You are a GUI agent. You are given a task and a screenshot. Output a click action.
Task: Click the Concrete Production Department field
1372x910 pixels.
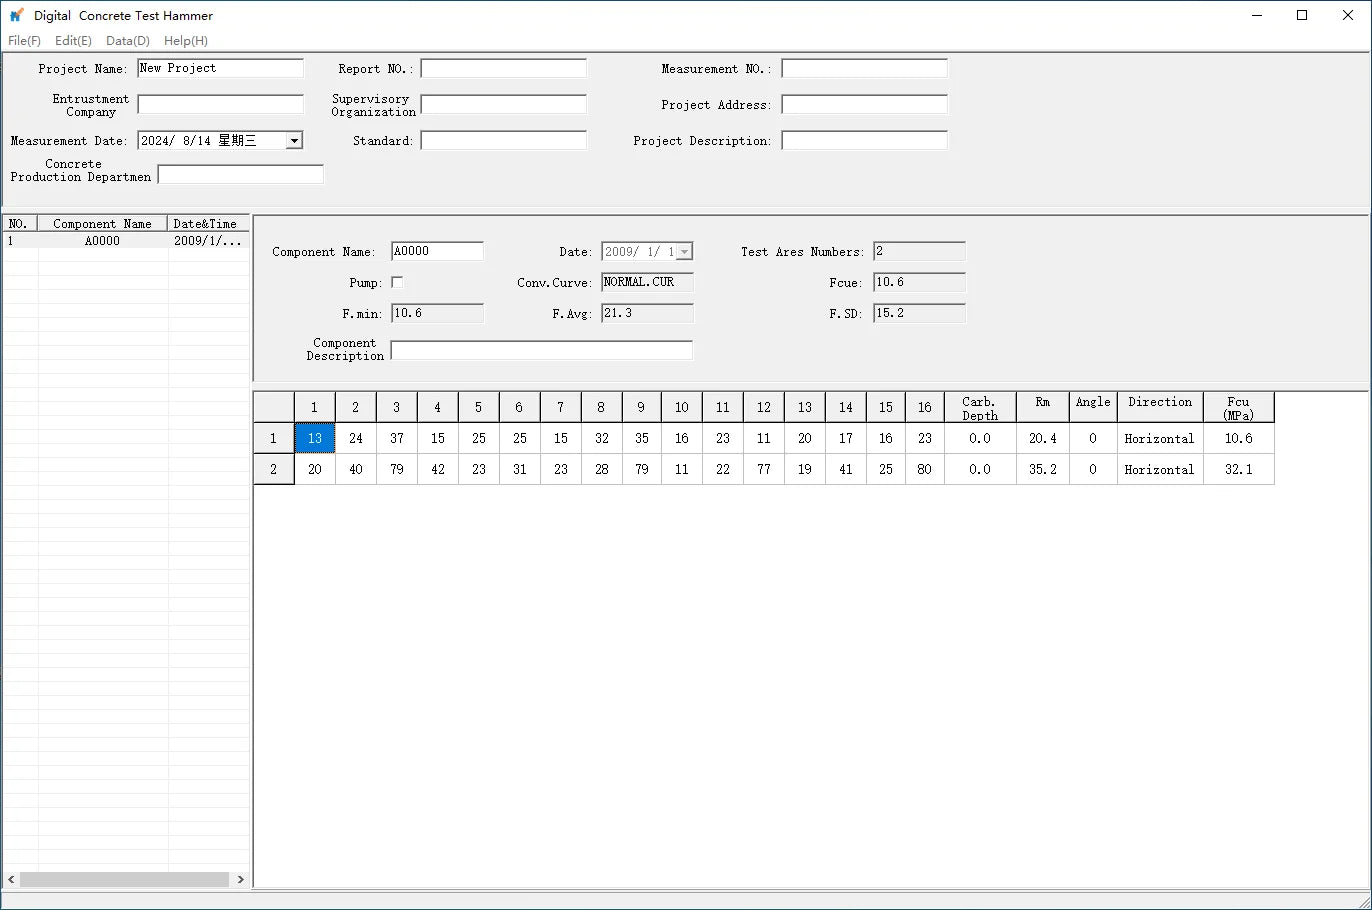click(x=241, y=174)
